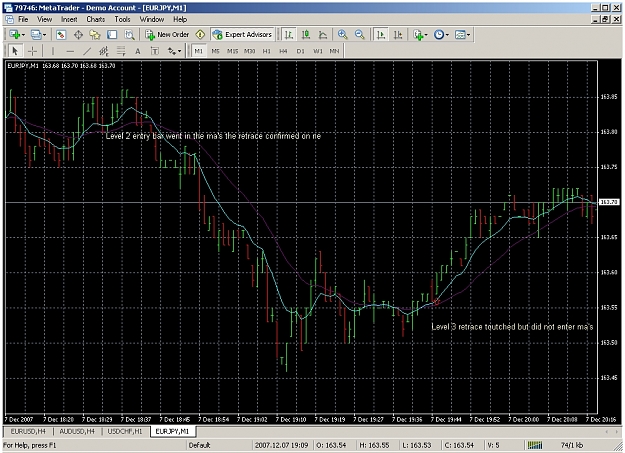Click the current price label on price scale
Image resolution: width=625 pixels, height=453 pixels.
609,202
